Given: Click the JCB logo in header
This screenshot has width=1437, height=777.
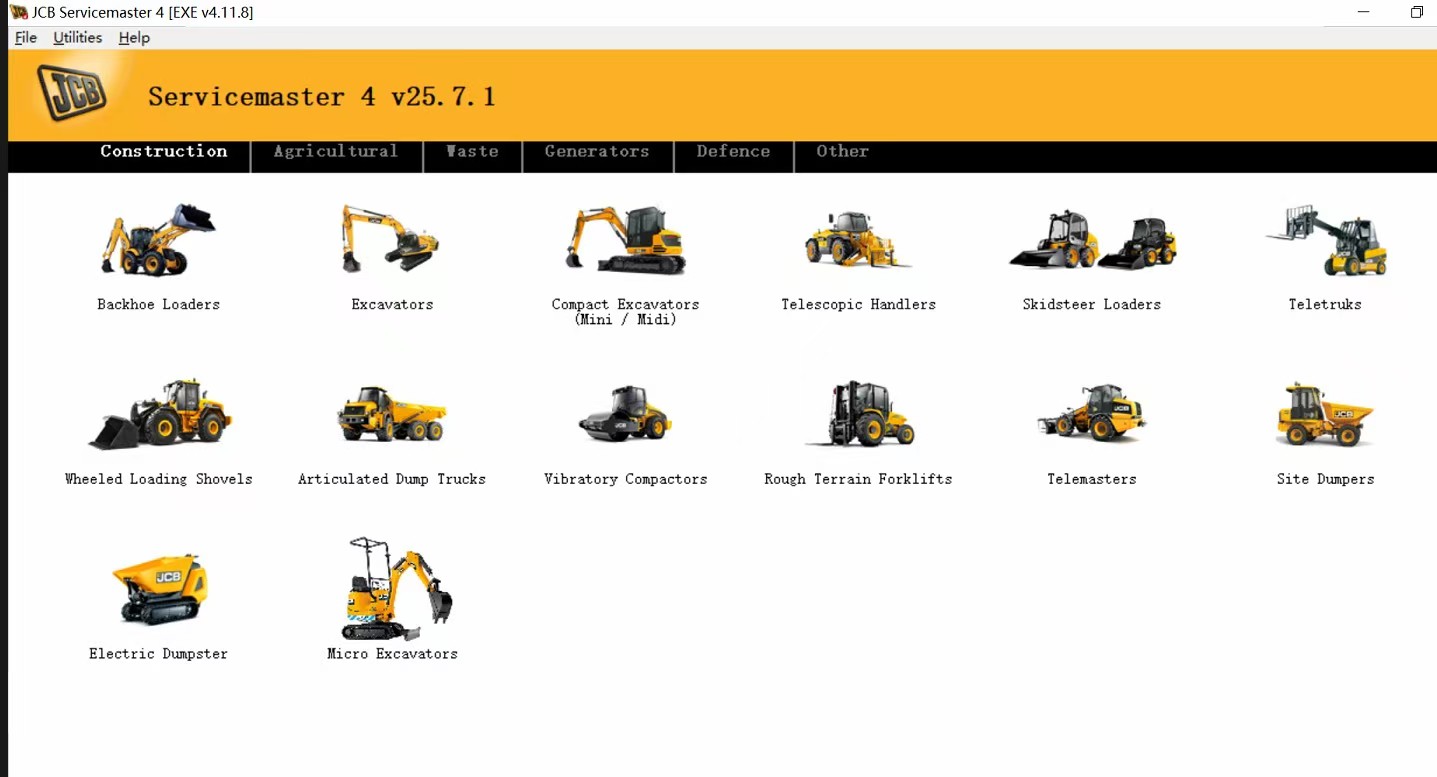Looking at the screenshot, I should pos(71,93).
